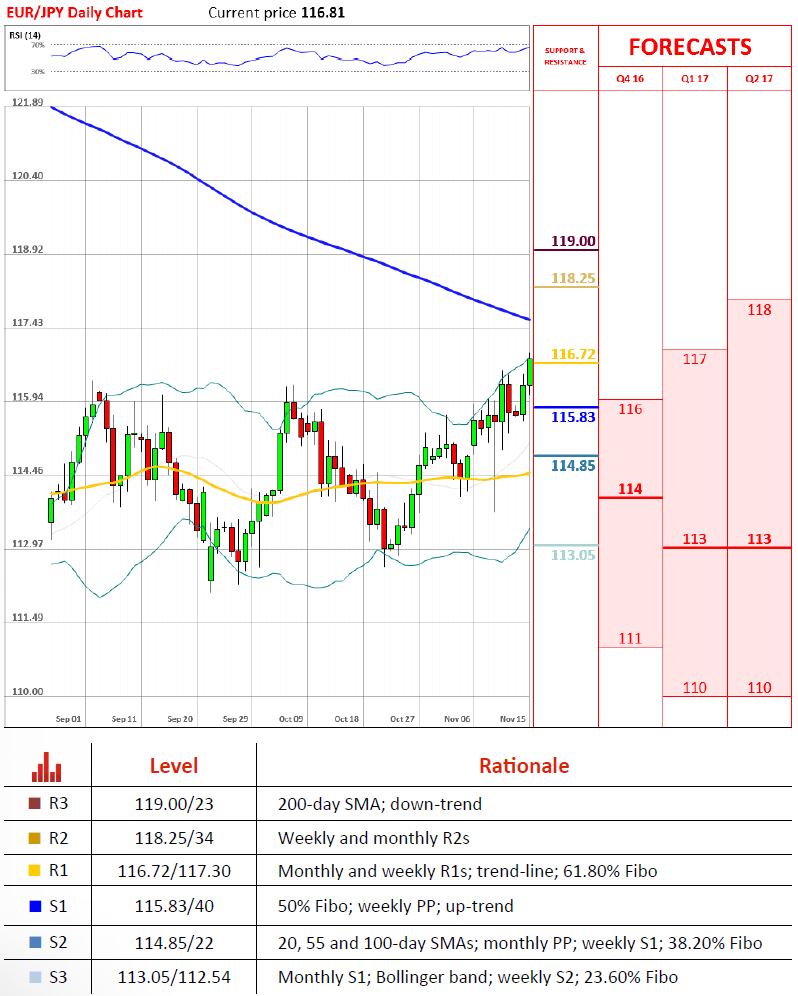Select the S2 steel blue swatch

[x=35, y=943]
